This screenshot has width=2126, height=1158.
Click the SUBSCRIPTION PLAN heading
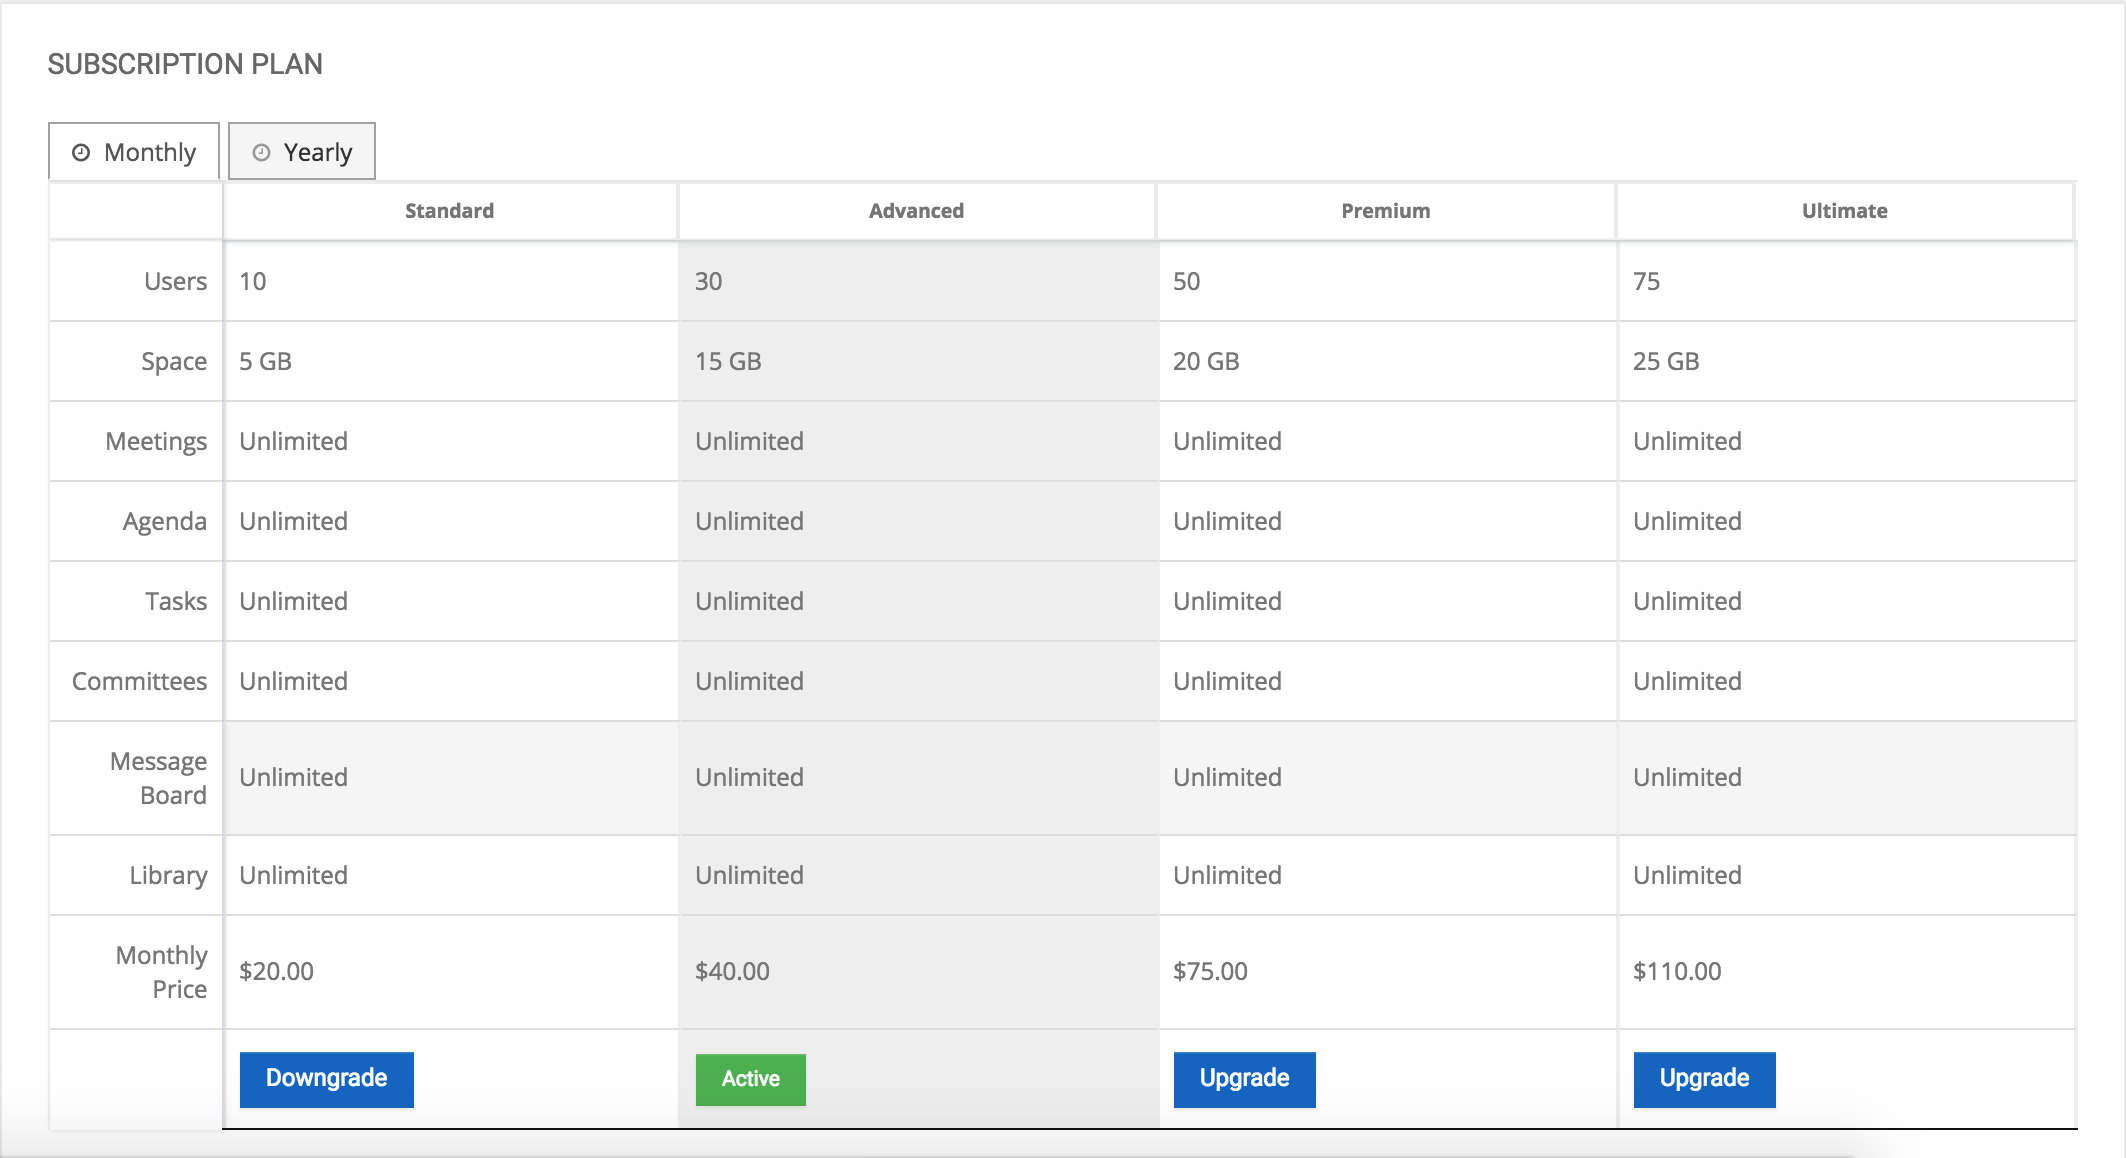point(185,64)
